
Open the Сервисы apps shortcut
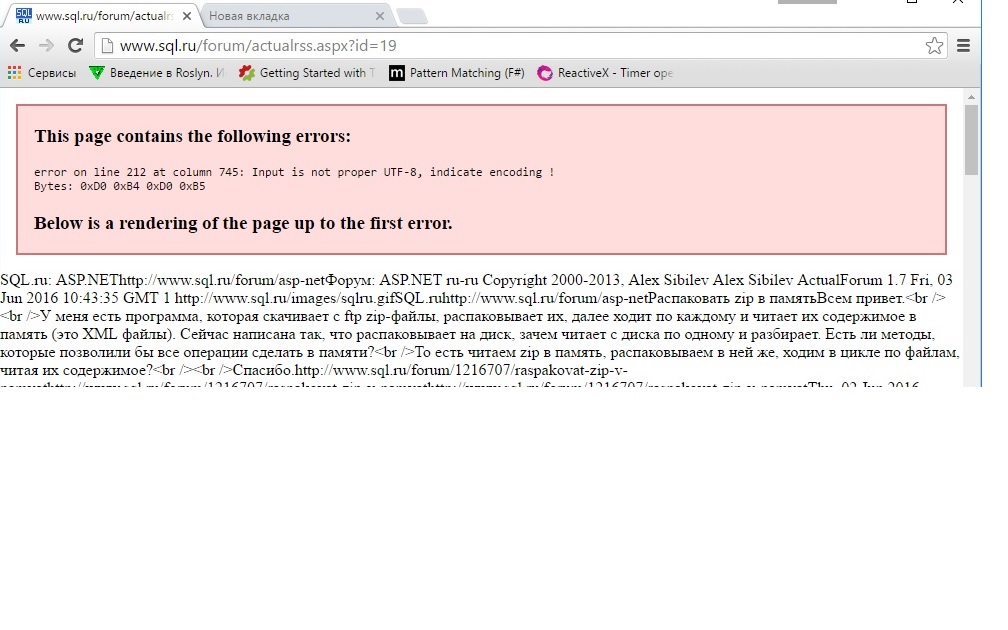(41, 73)
